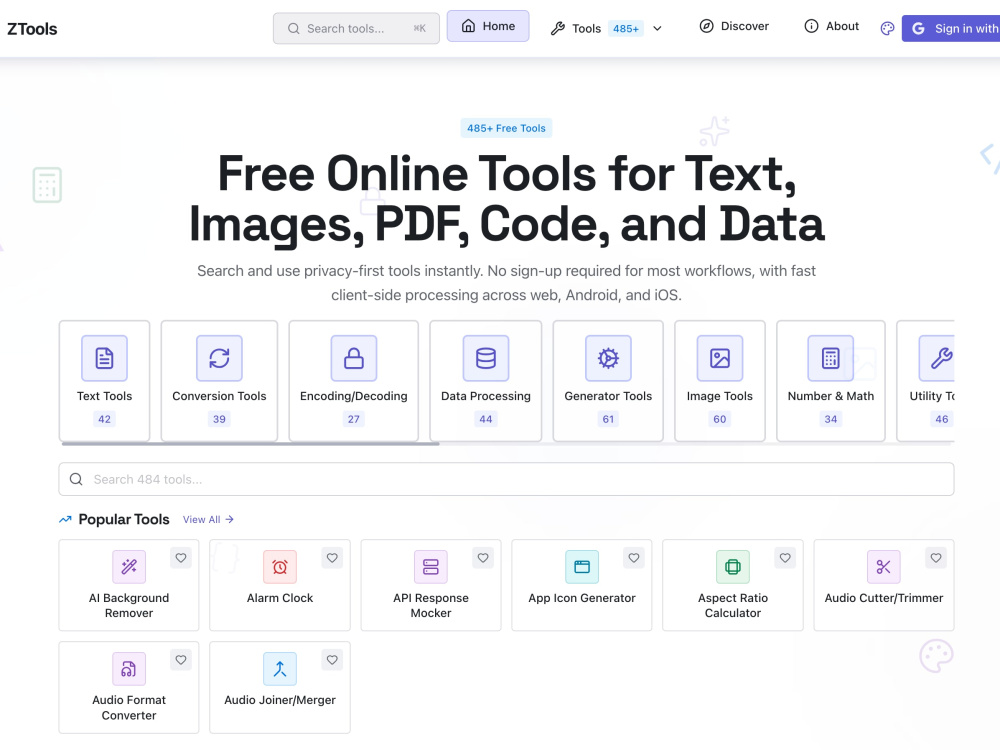Favorite Audio Cutter/Trimmer with heart

tap(936, 558)
